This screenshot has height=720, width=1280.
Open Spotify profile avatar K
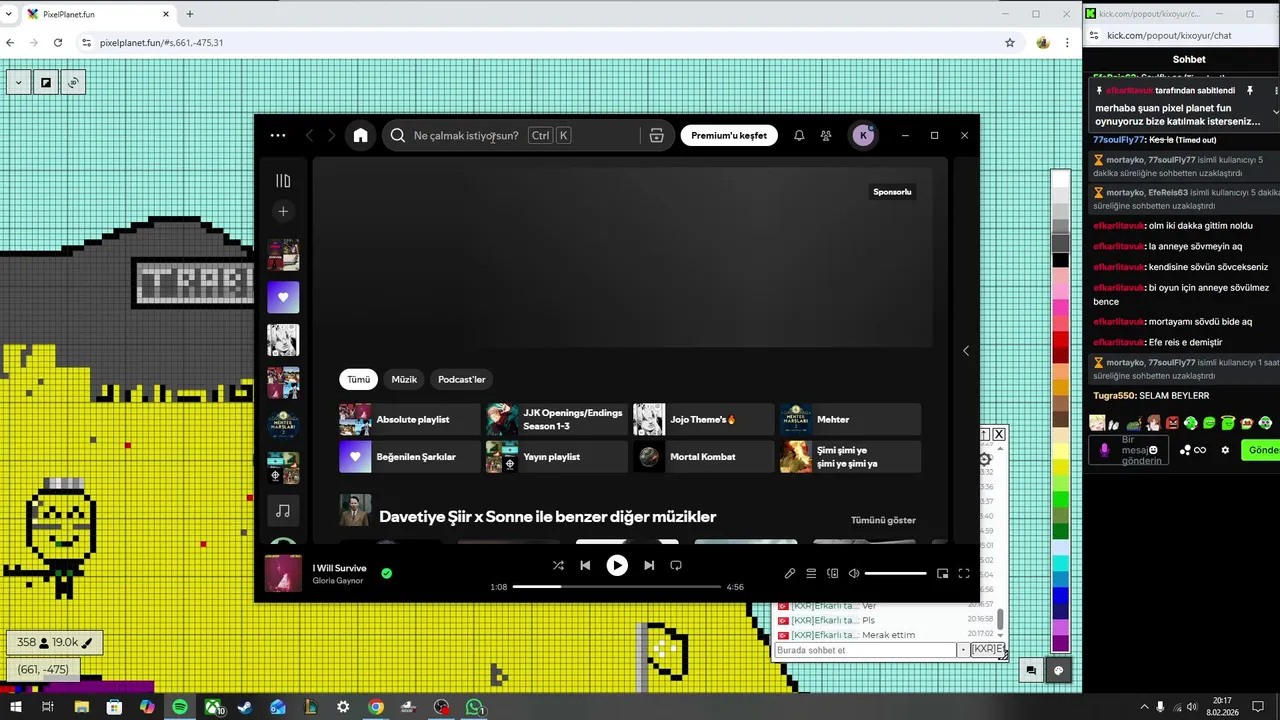click(863, 136)
